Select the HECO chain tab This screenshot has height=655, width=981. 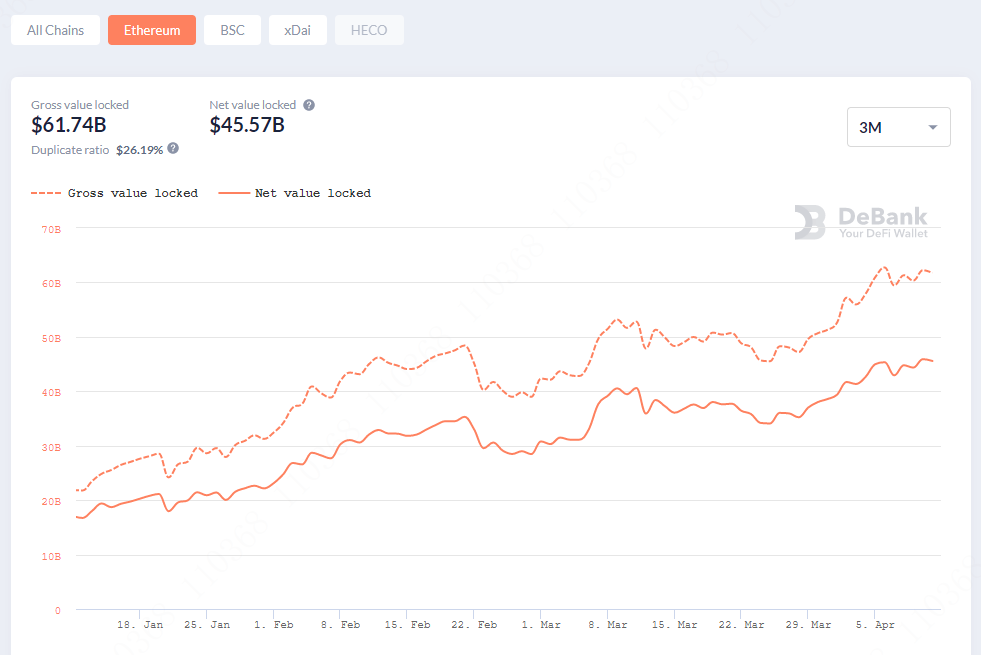tap(369, 30)
